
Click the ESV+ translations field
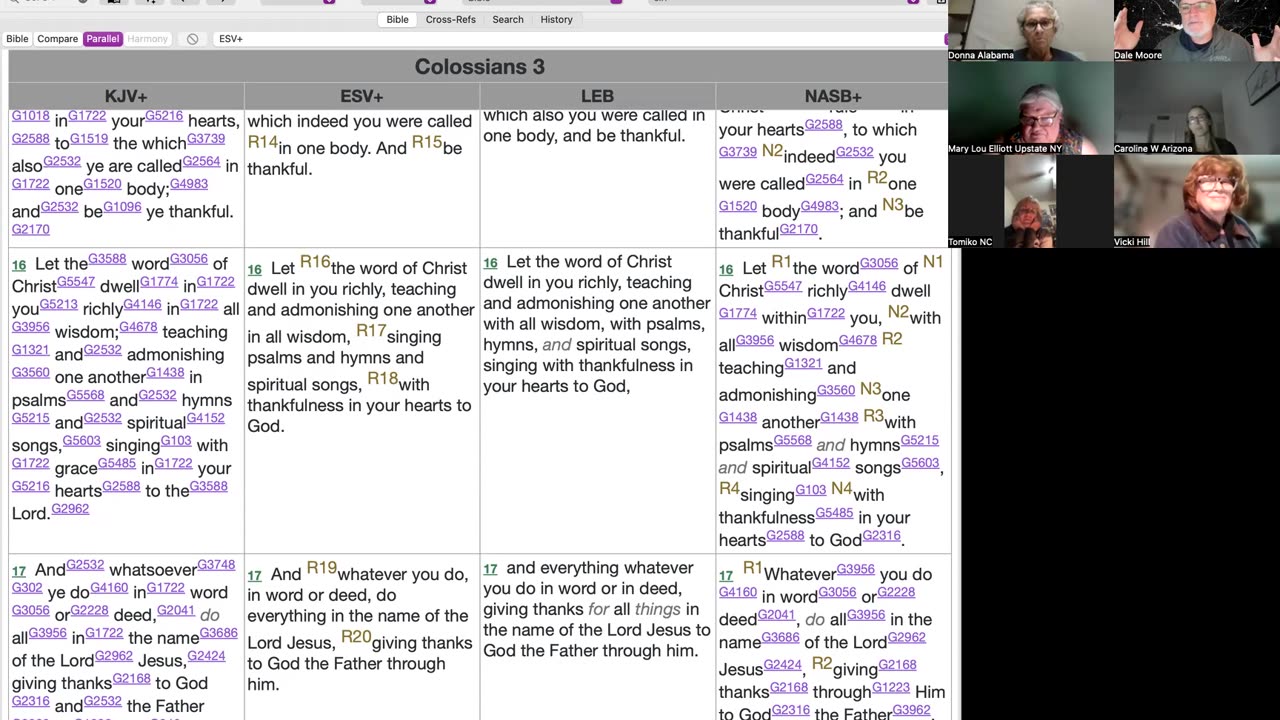(580, 39)
